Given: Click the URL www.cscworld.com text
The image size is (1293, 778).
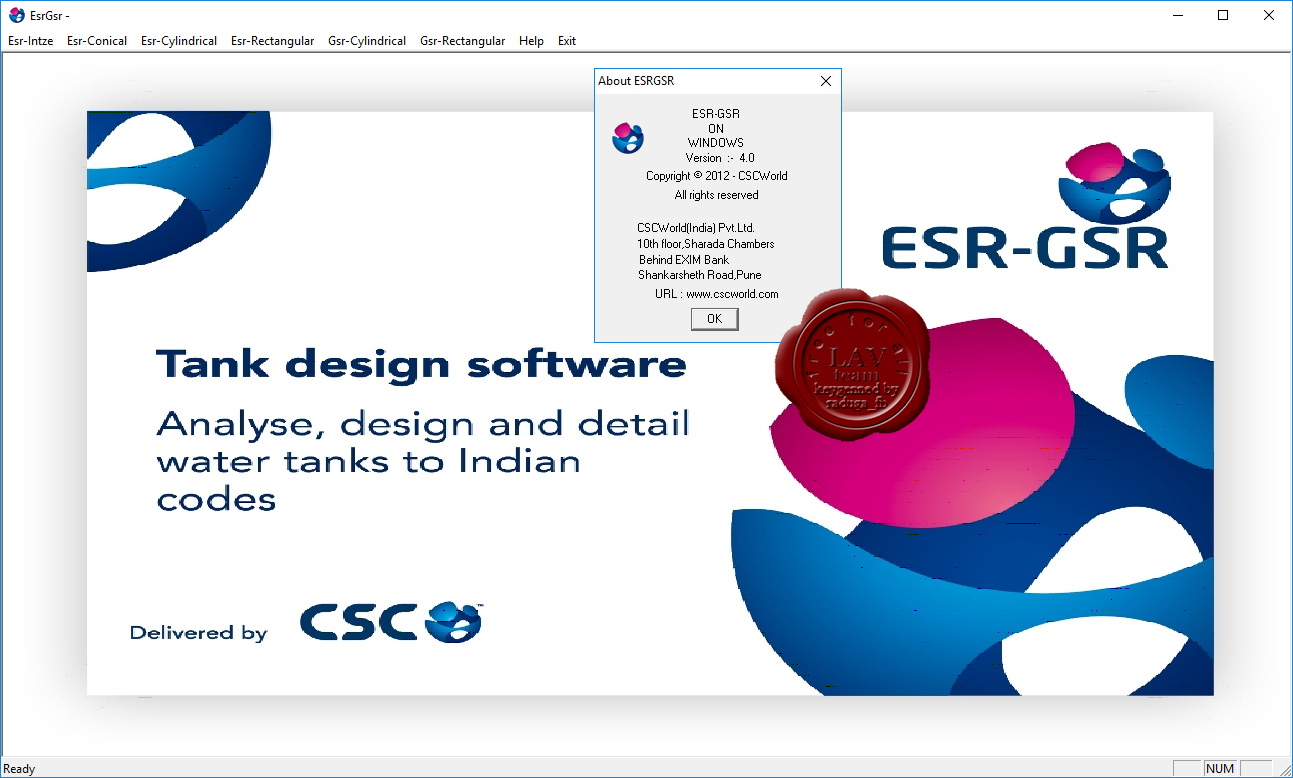Looking at the screenshot, I should pyautogui.click(x=732, y=294).
